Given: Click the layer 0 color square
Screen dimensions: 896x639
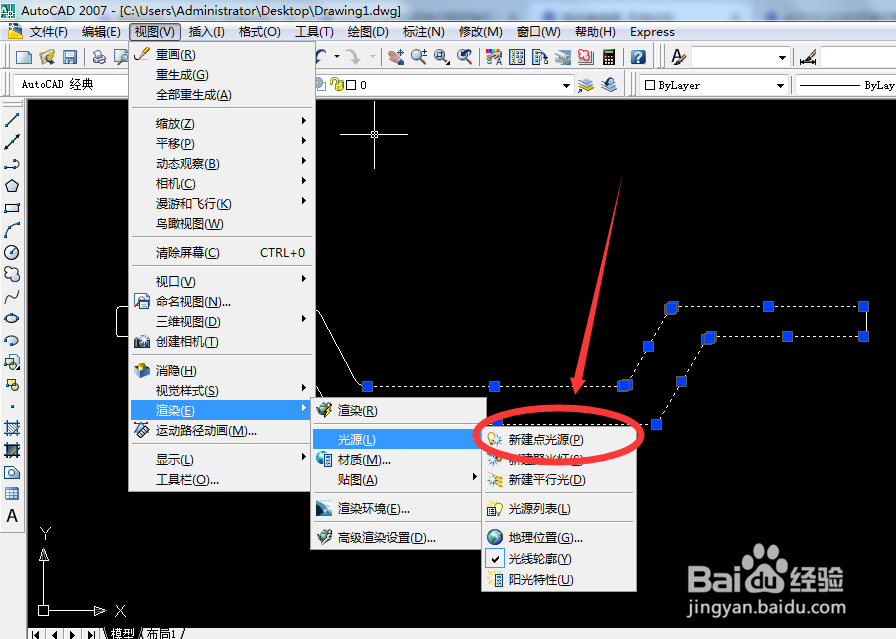Looking at the screenshot, I should 351,85.
